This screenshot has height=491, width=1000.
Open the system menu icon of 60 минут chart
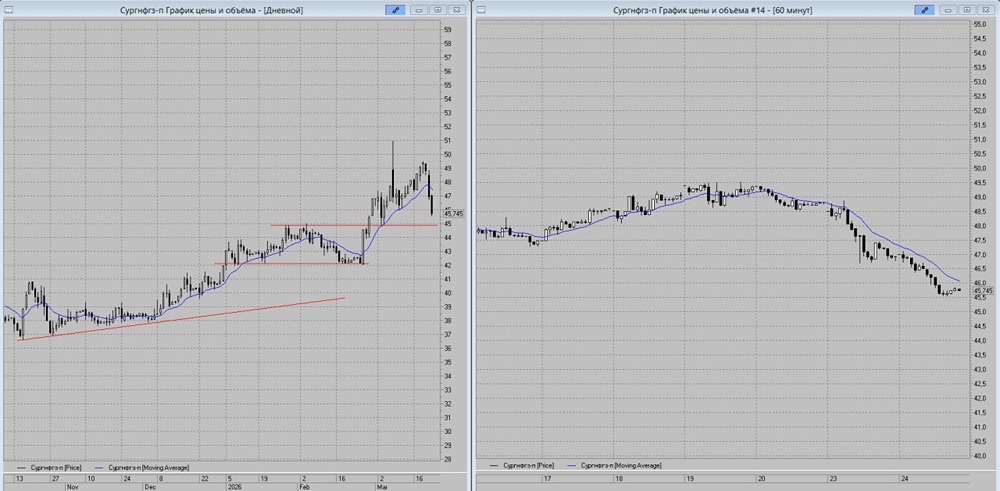482,10
